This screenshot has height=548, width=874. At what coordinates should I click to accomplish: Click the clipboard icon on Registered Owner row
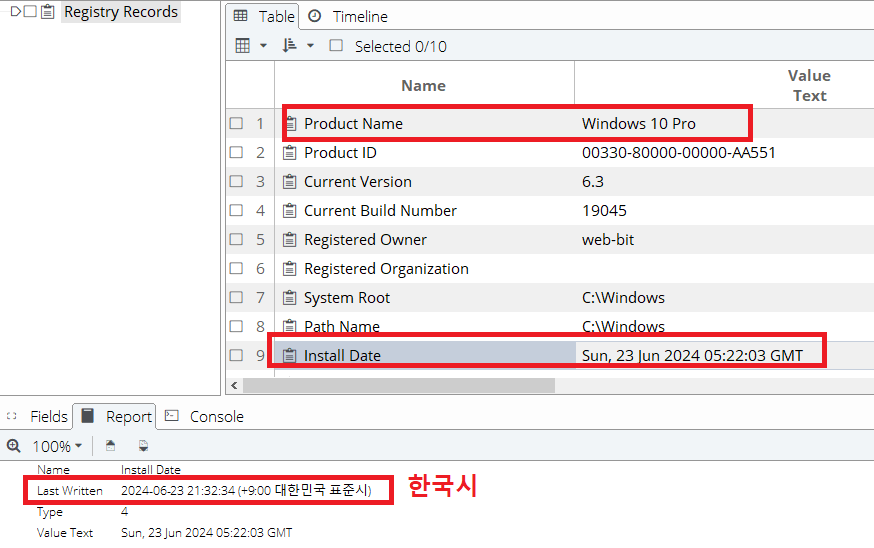[290, 240]
